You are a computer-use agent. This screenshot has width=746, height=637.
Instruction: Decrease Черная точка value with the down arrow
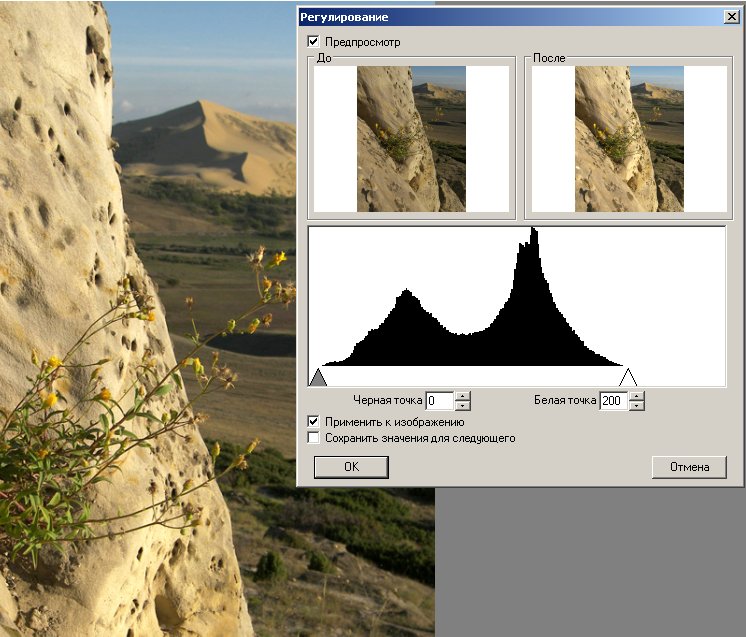(462, 406)
